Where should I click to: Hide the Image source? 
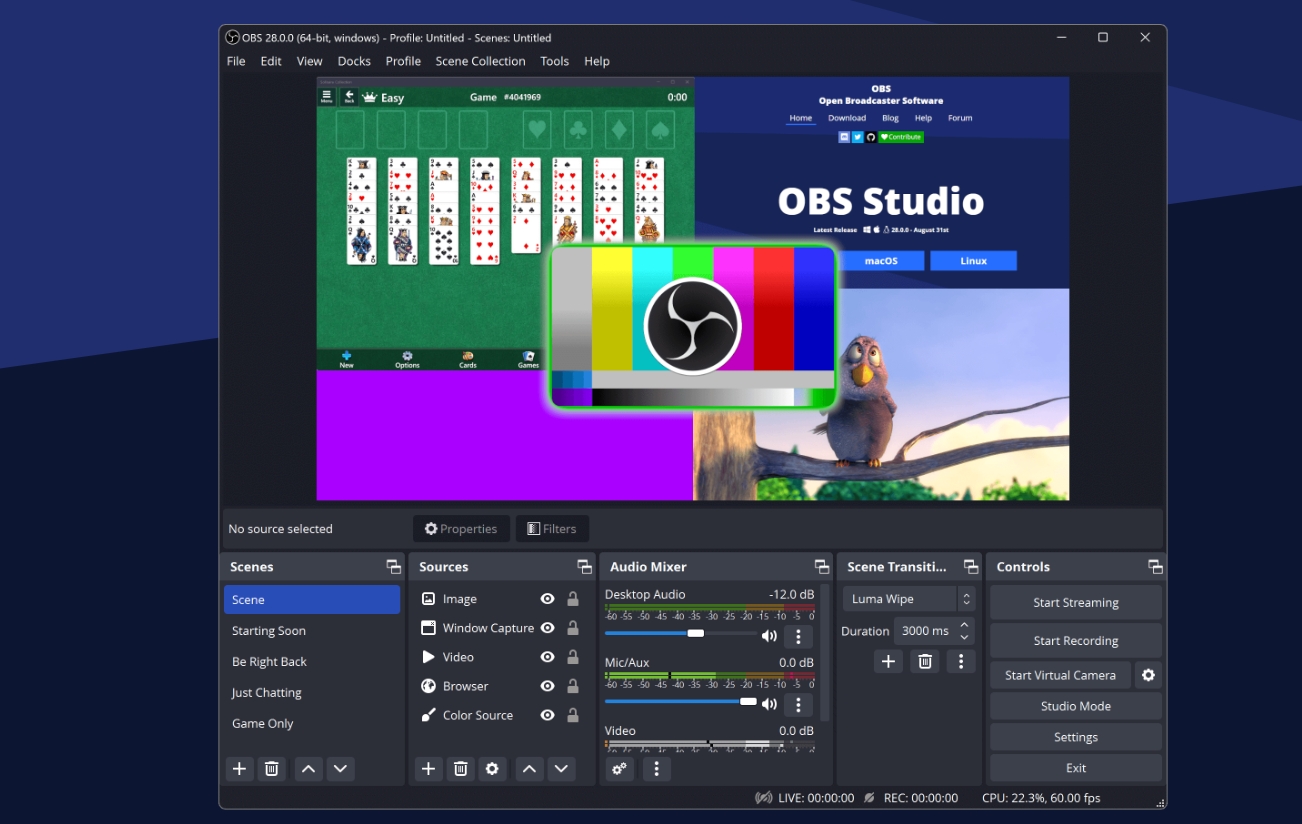click(547, 599)
